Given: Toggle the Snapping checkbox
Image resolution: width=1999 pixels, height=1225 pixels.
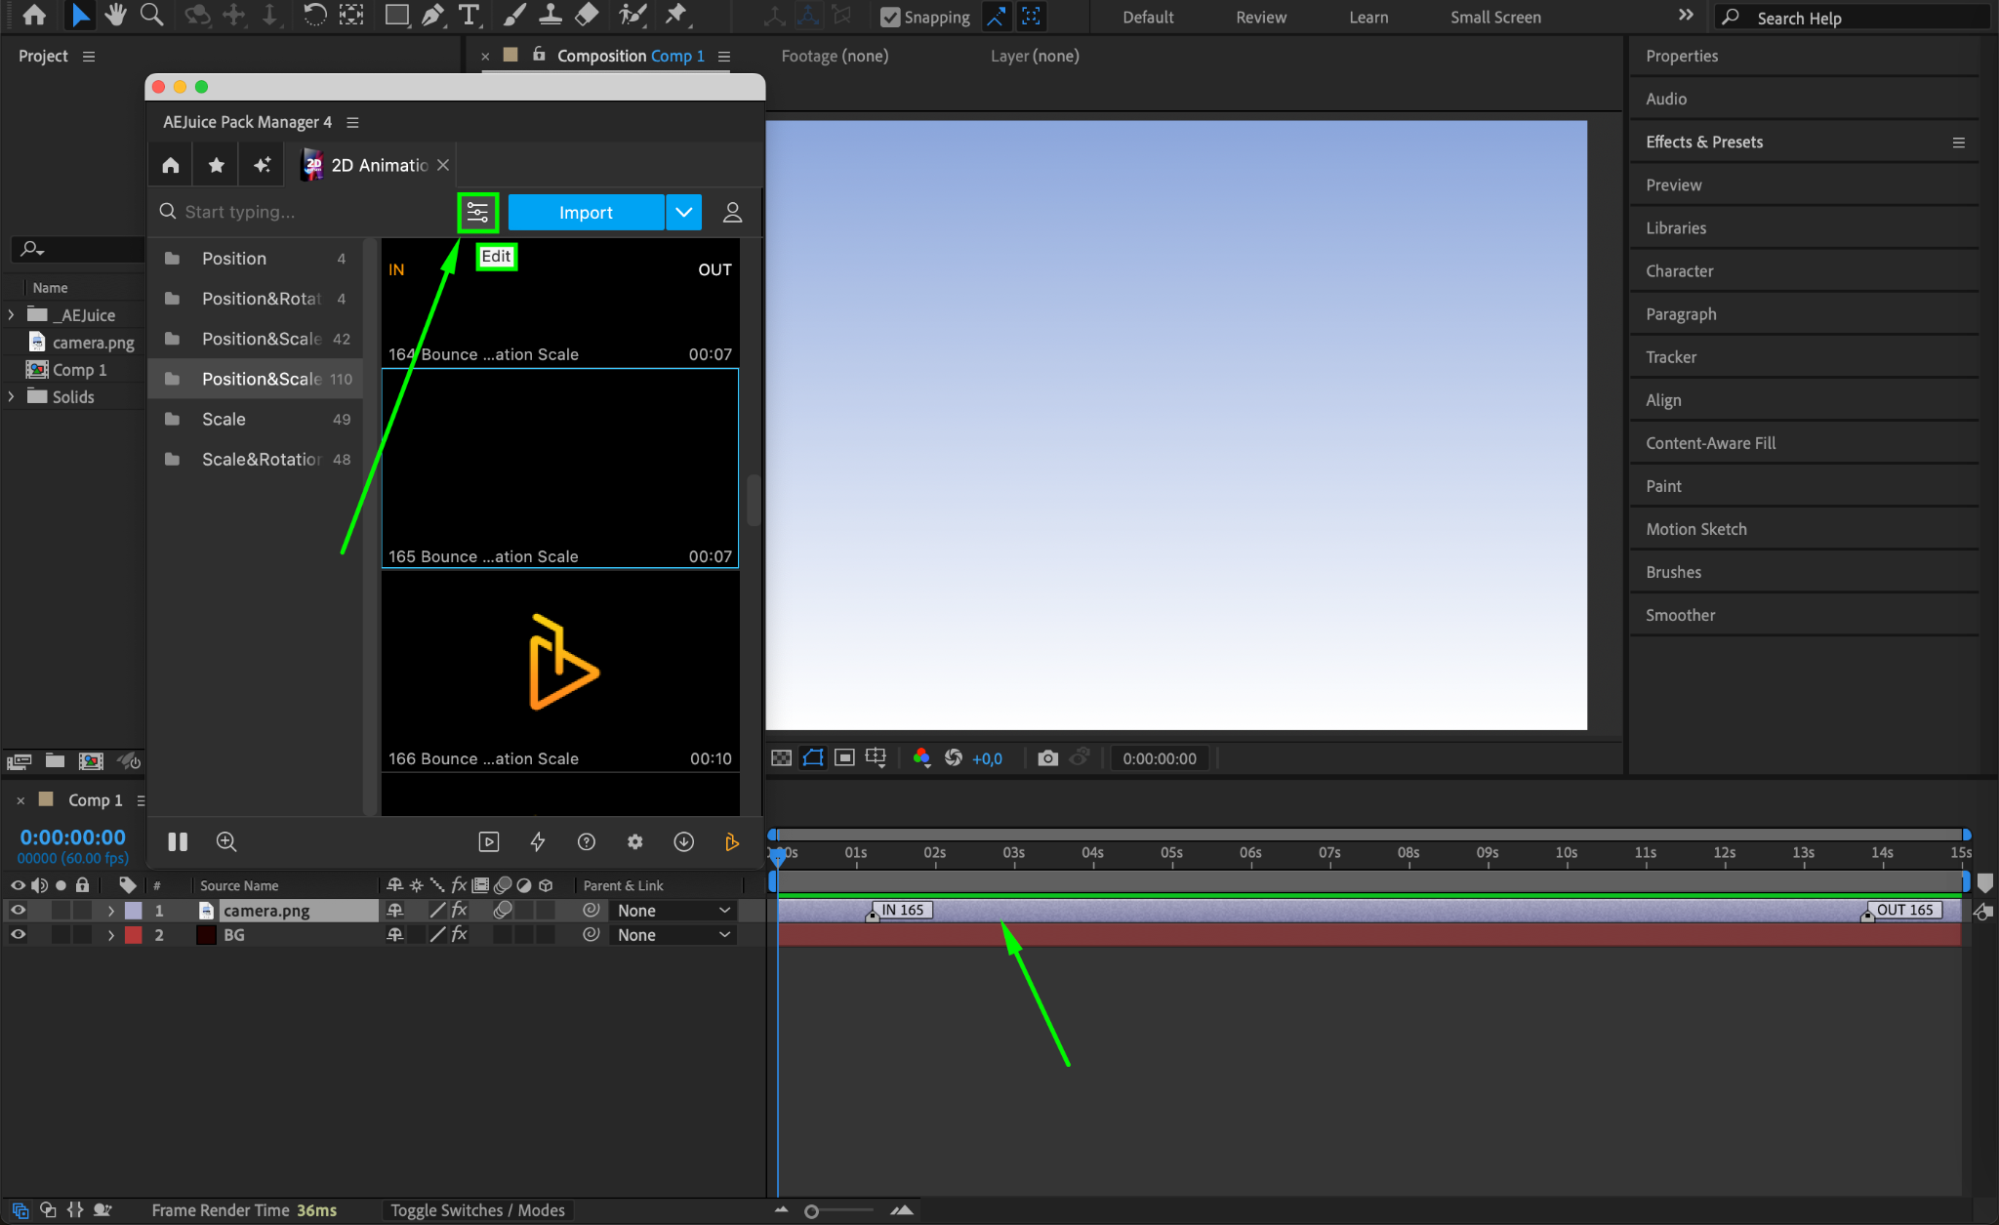Looking at the screenshot, I should pyautogui.click(x=889, y=17).
